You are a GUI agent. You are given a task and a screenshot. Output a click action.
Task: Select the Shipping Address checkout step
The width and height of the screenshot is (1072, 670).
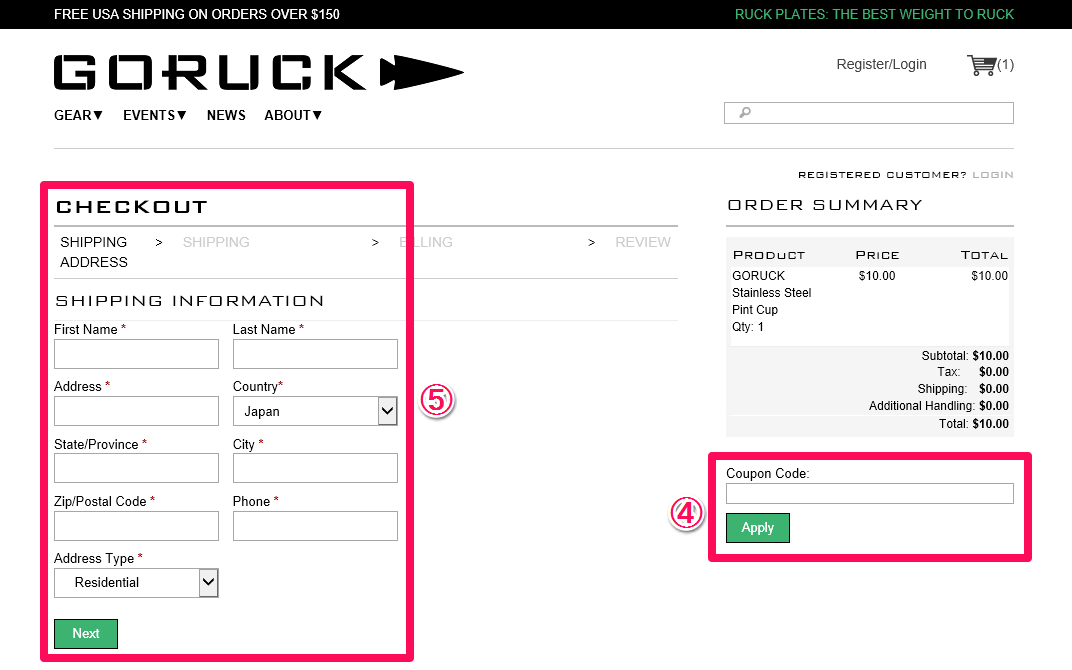(x=94, y=252)
